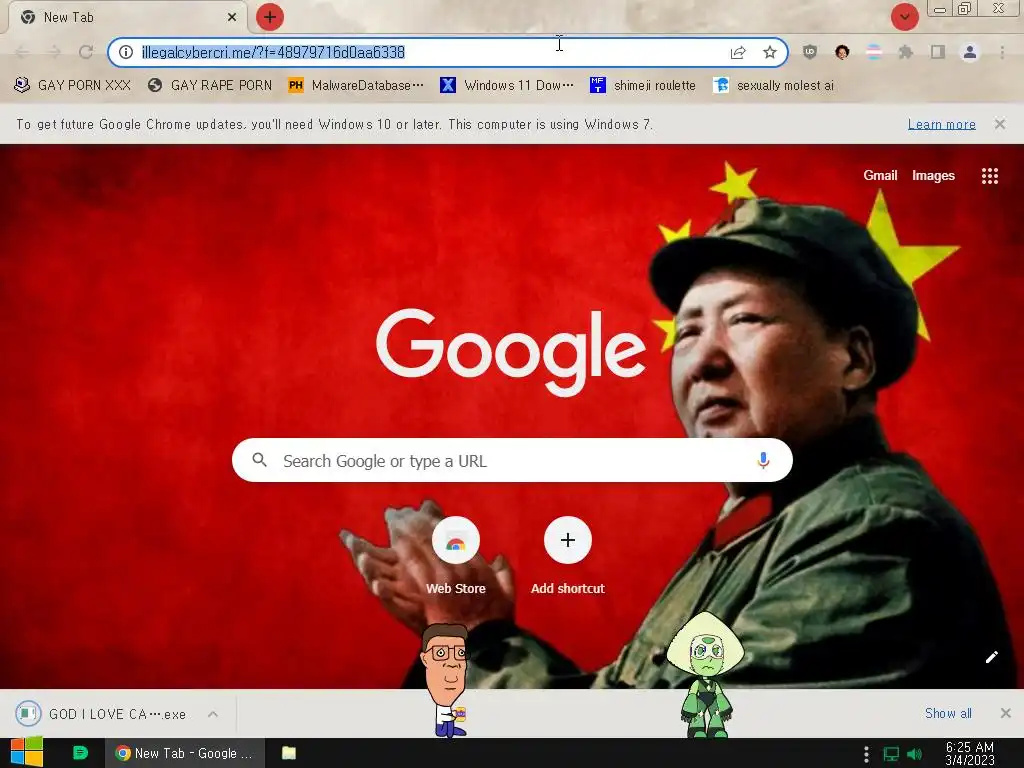
Task: Close the downloads bar
Action: 1006,713
